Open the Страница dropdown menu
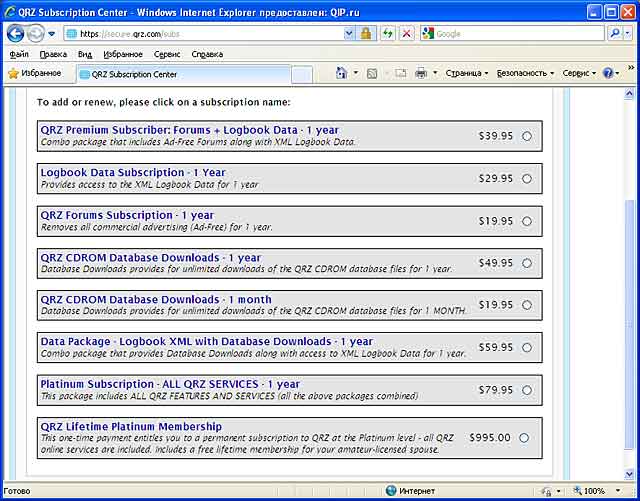Viewport: 640px width, 501px height. pos(466,73)
